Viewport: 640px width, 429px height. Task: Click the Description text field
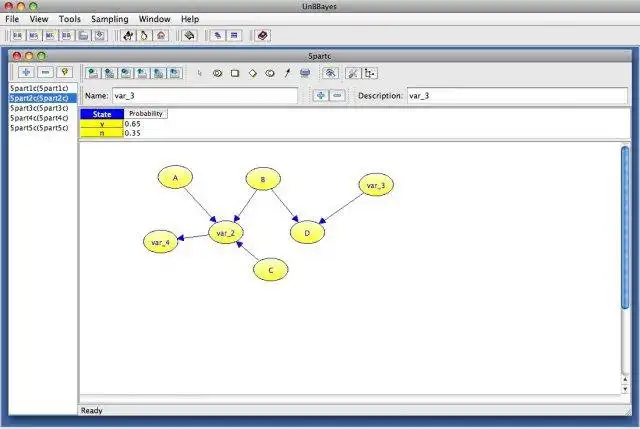click(517, 96)
